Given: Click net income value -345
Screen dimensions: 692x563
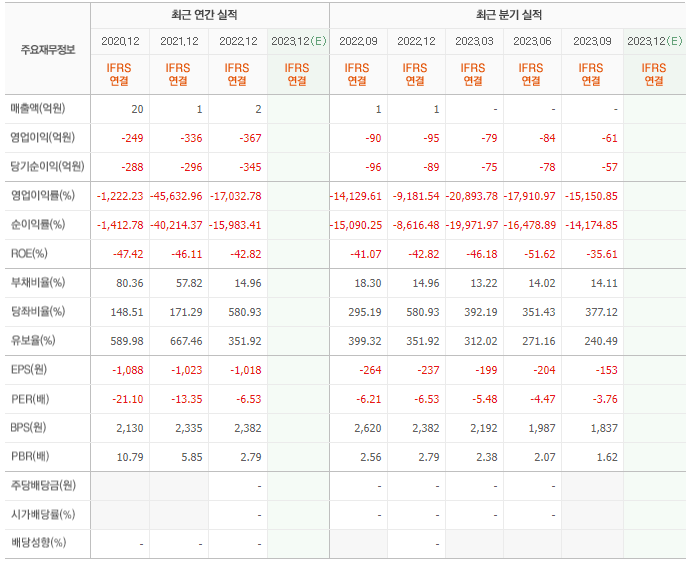Looking at the screenshot, I should tap(250, 167).
